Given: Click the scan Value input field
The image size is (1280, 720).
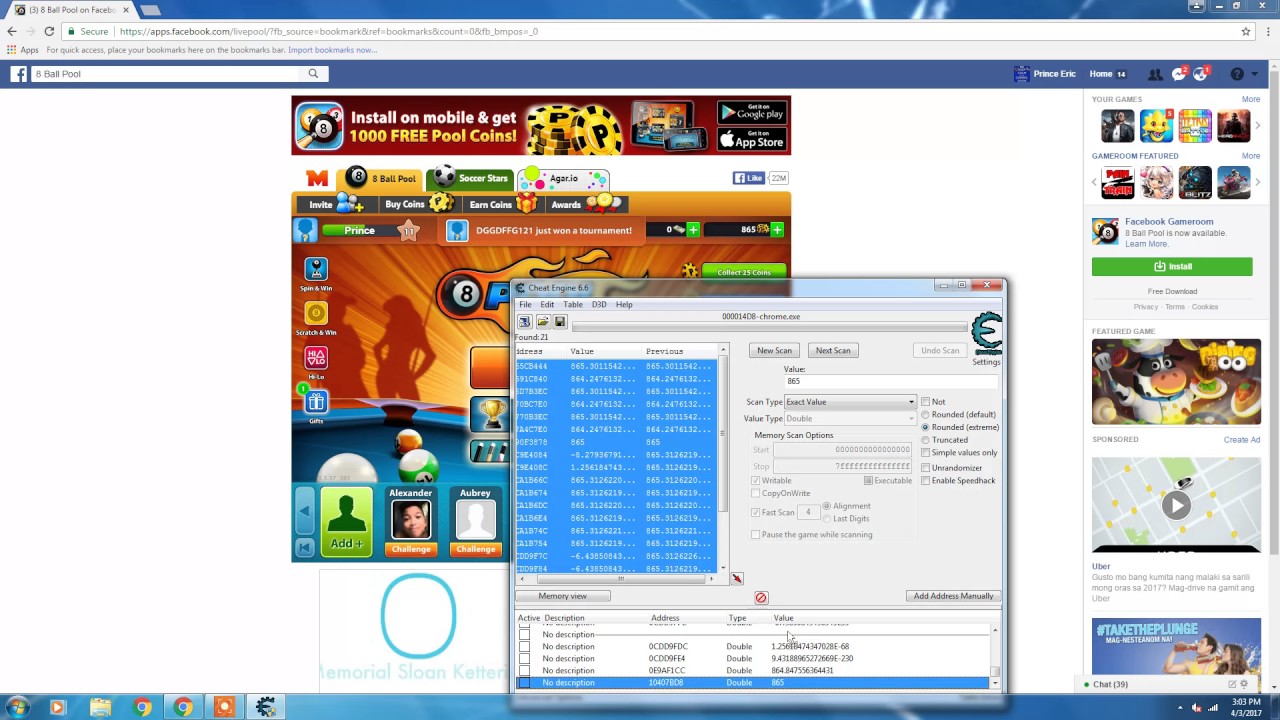Looking at the screenshot, I should point(890,381).
